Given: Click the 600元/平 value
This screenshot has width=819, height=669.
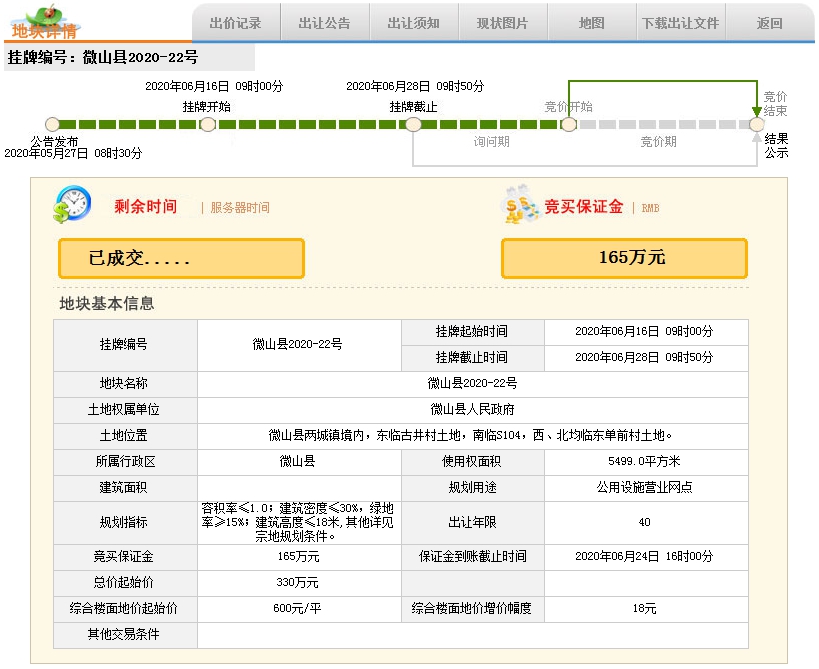Looking at the screenshot, I should (299, 609).
